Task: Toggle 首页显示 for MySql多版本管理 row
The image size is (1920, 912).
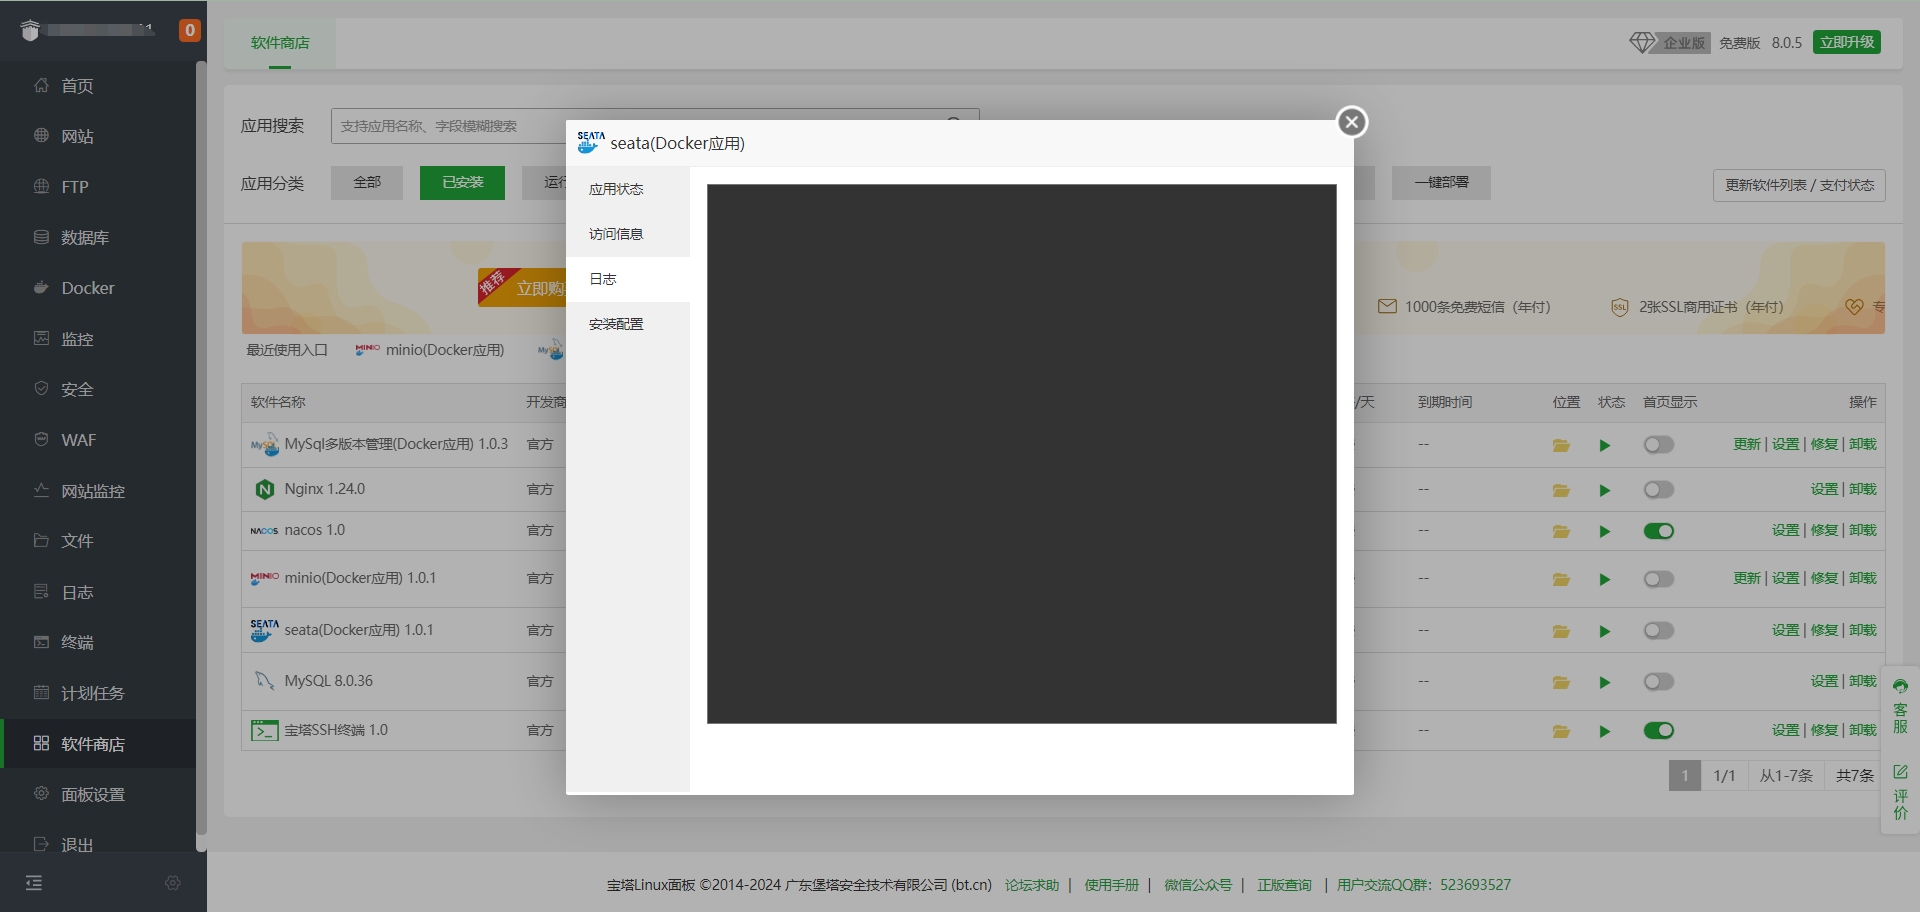Action: coord(1659,445)
